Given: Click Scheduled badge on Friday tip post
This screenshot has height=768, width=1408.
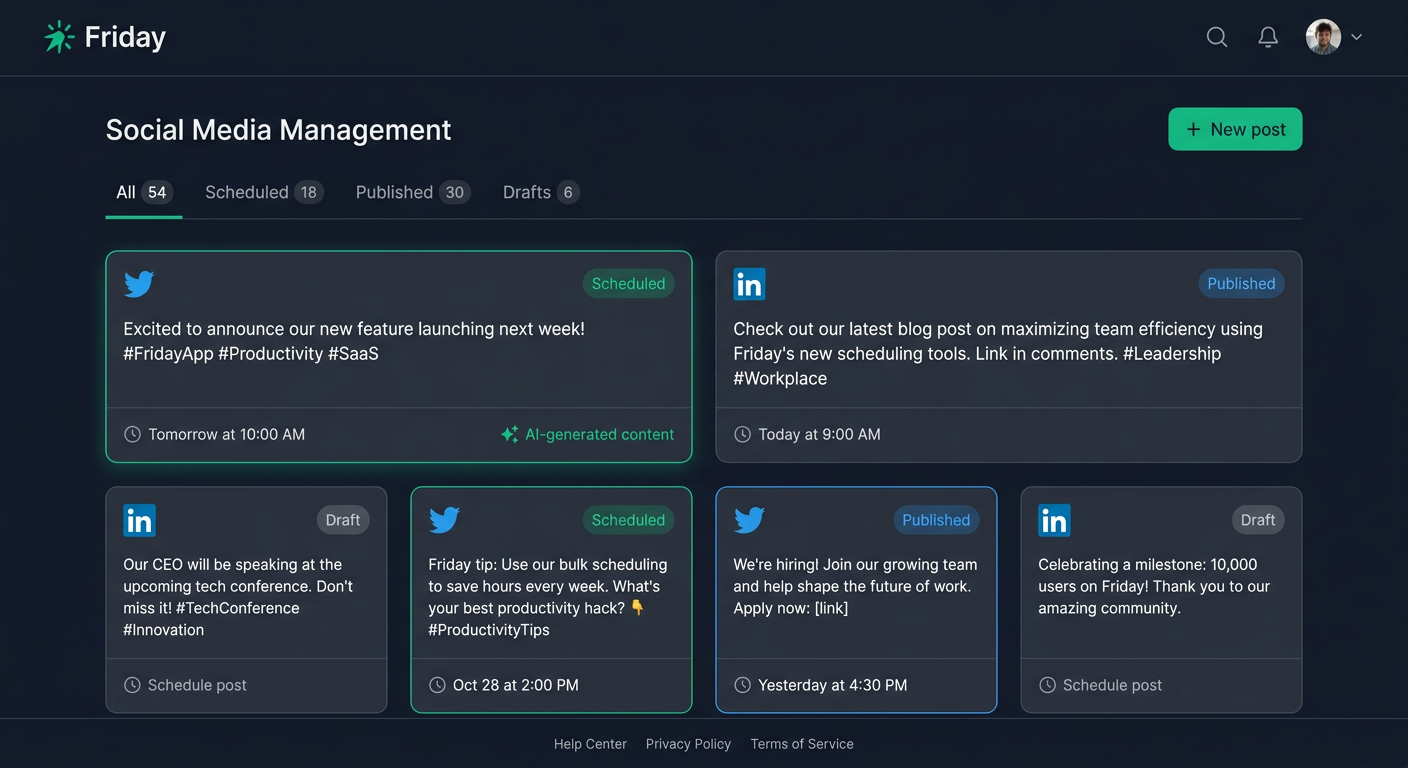Looking at the screenshot, I should [x=628, y=520].
